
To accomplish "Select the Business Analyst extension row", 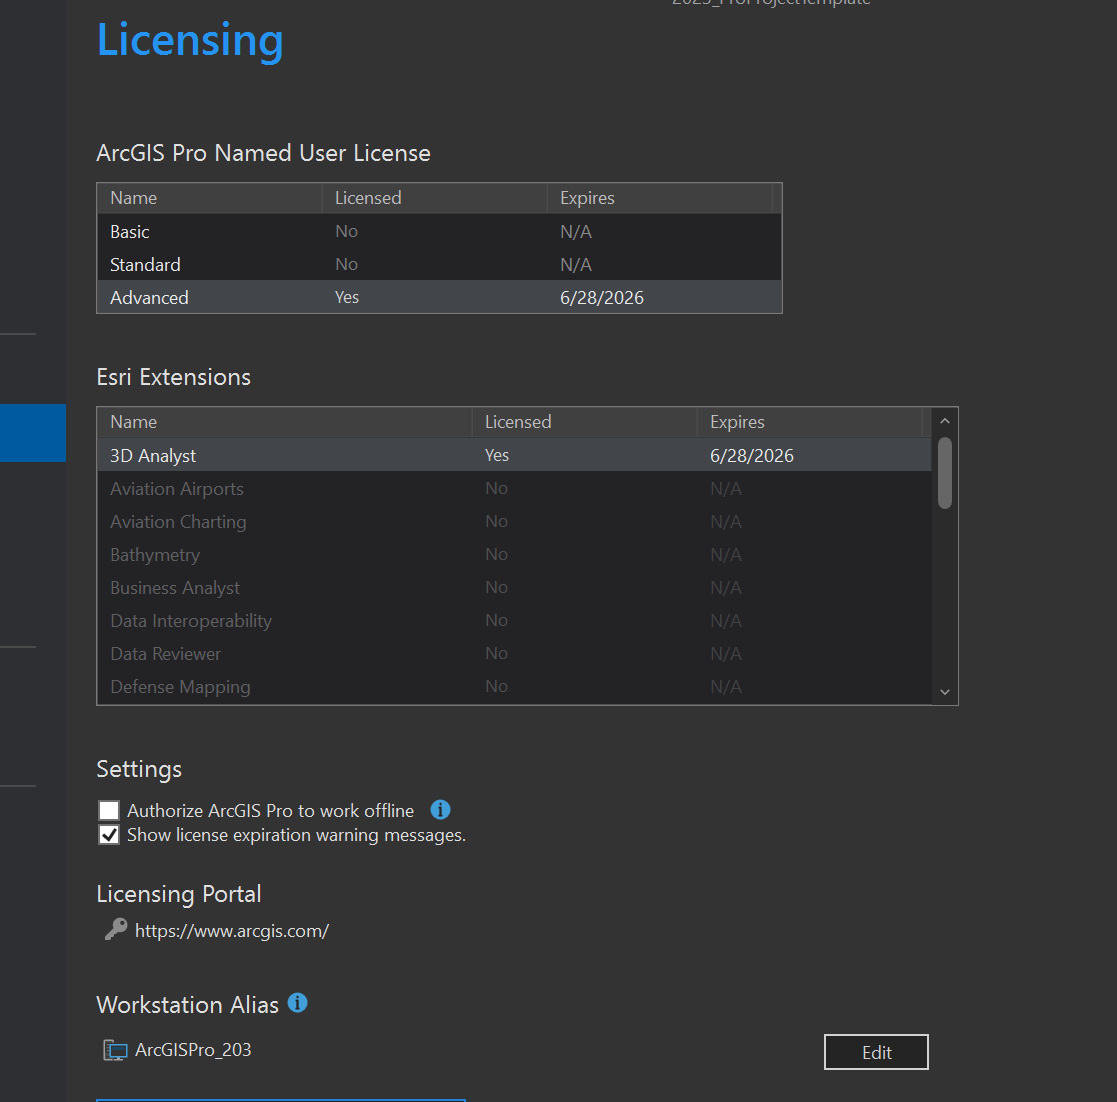I will point(514,588).
